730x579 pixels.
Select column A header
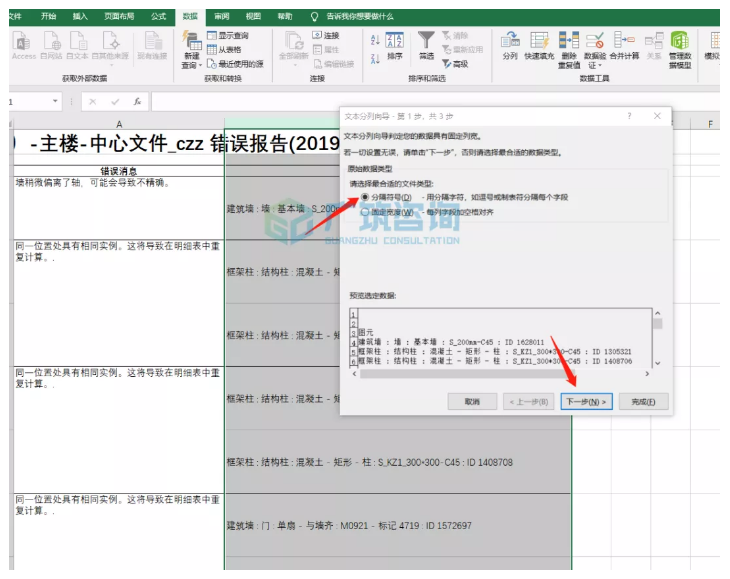pyautogui.click(x=119, y=124)
